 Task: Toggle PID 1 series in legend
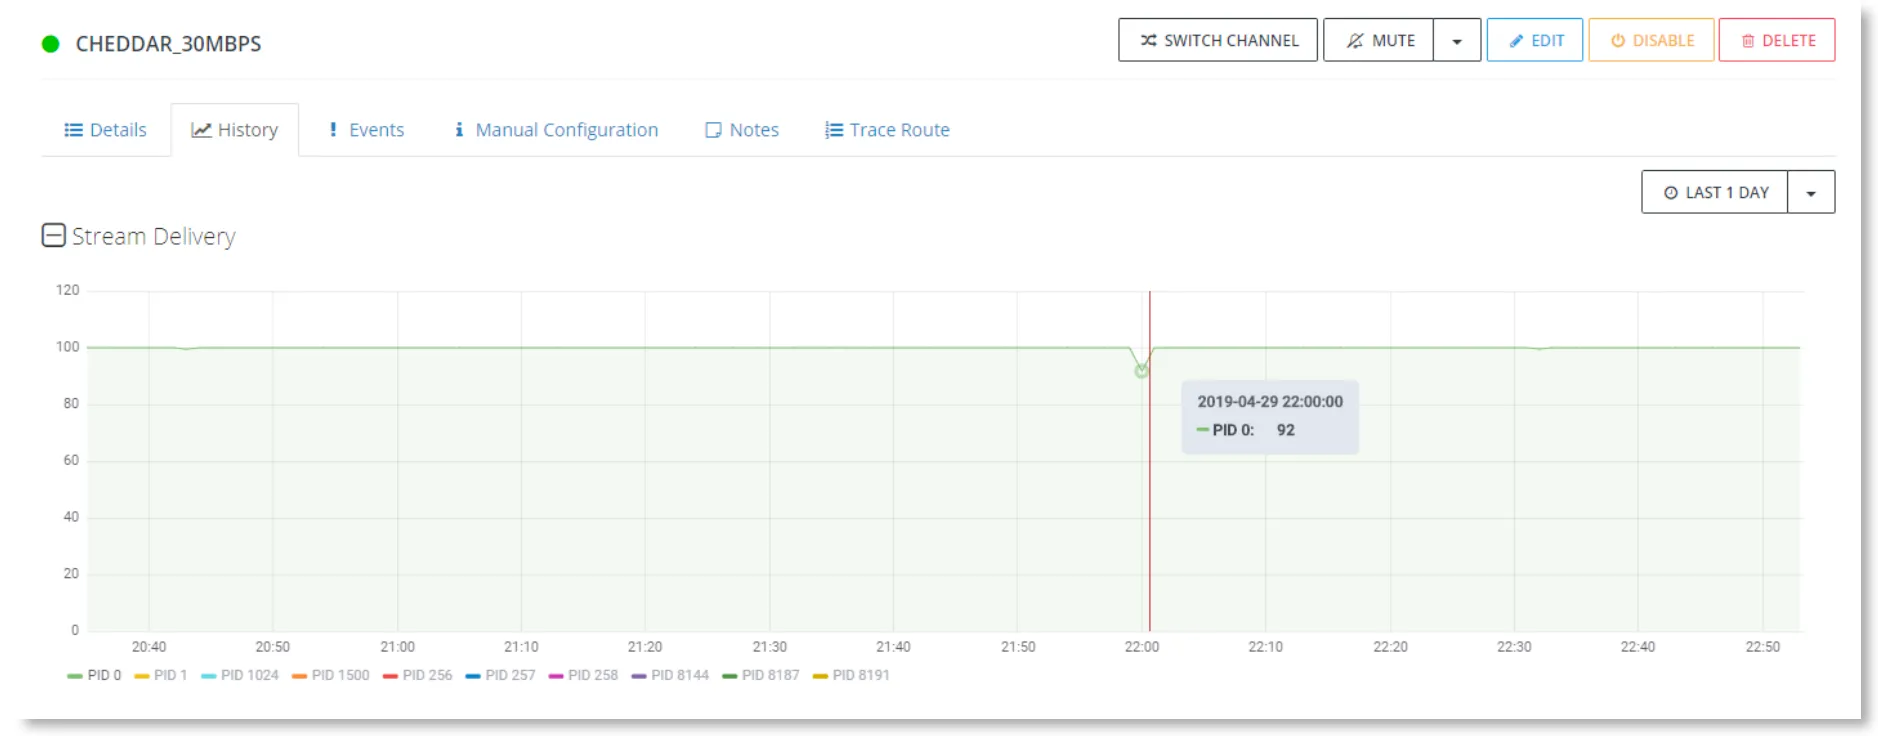click(160, 676)
